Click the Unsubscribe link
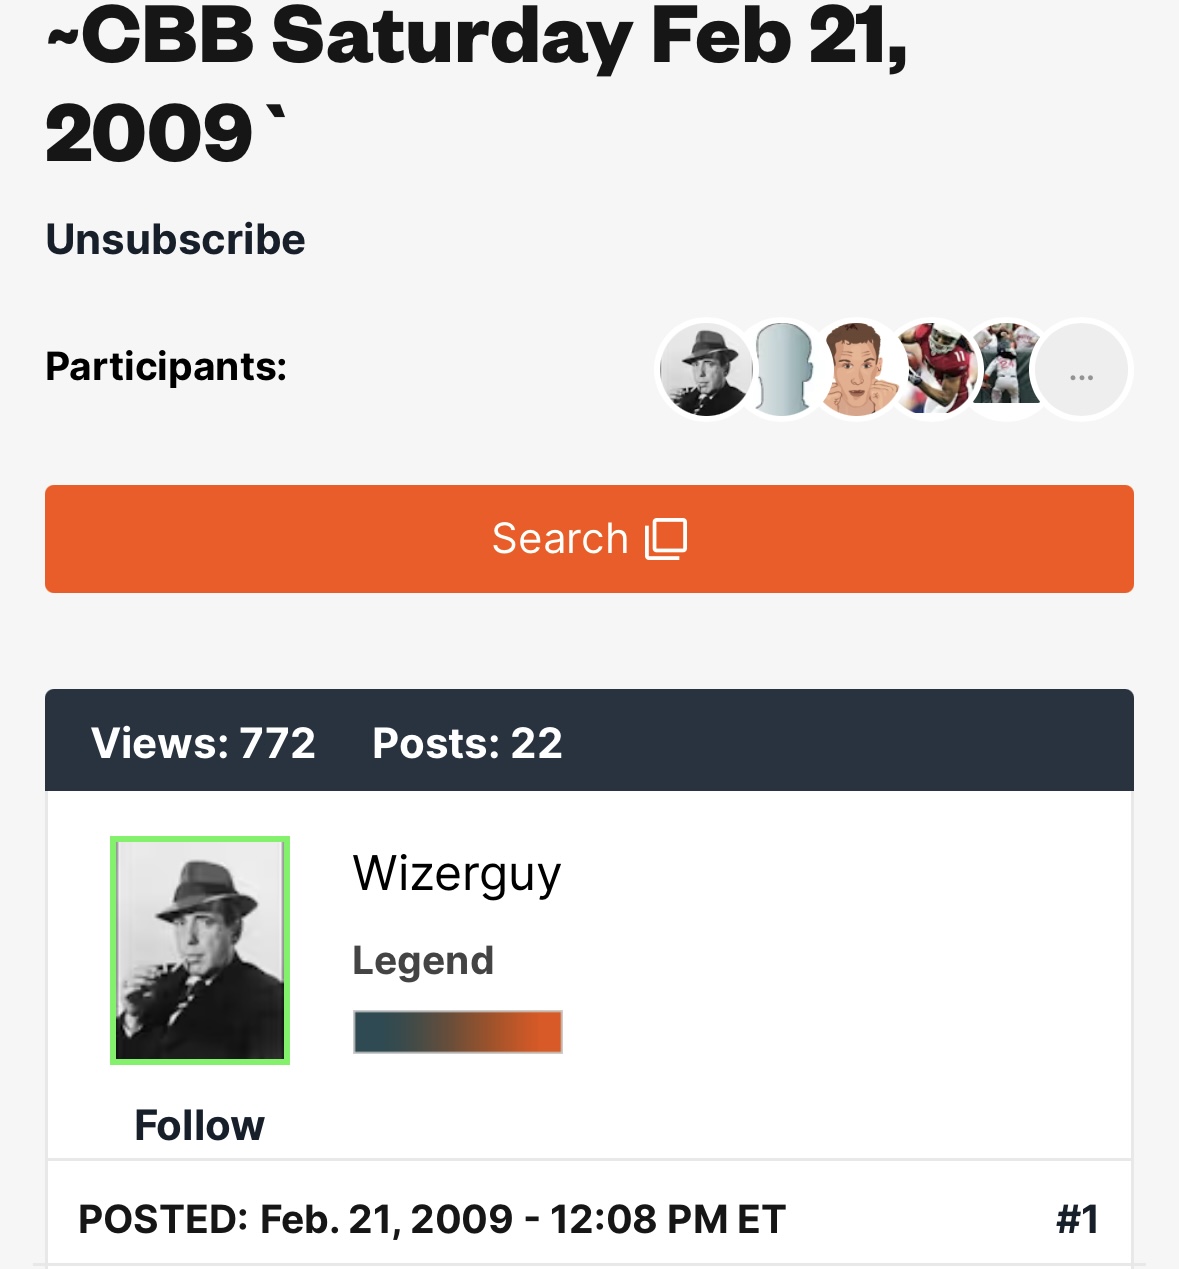Viewport: 1179px width, 1269px height. click(175, 240)
